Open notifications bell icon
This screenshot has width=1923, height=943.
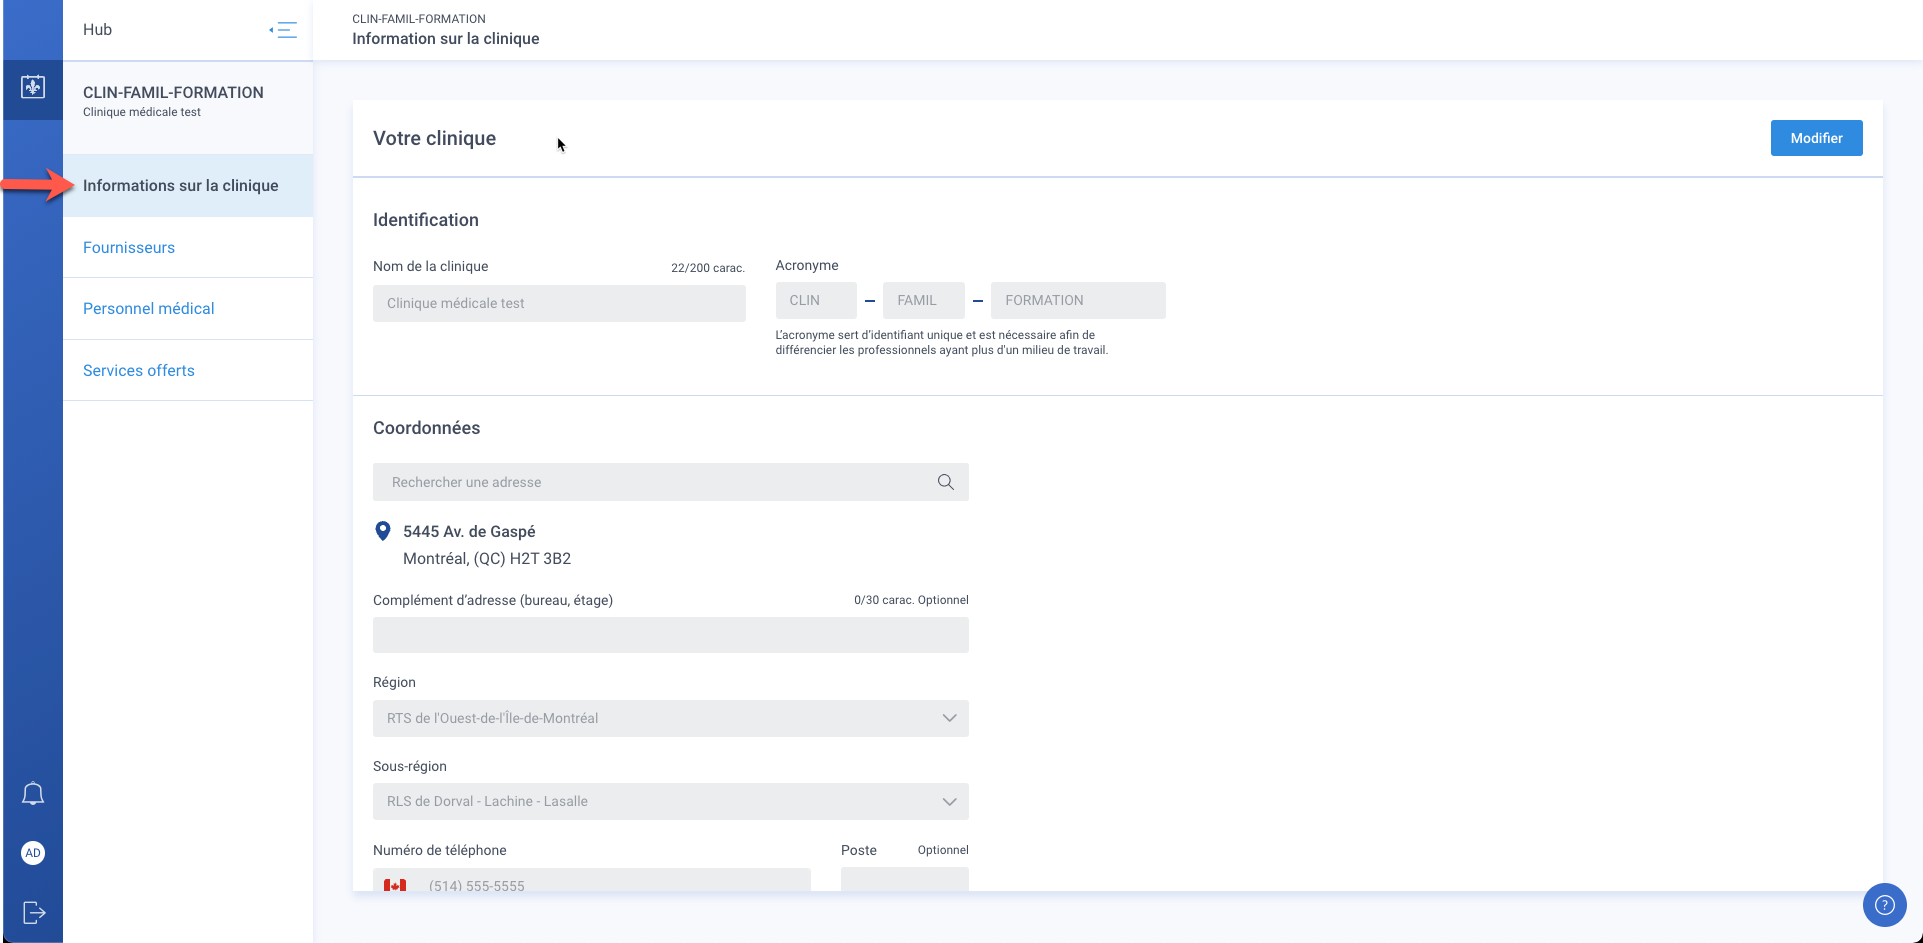pyautogui.click(x=33, y=794)
